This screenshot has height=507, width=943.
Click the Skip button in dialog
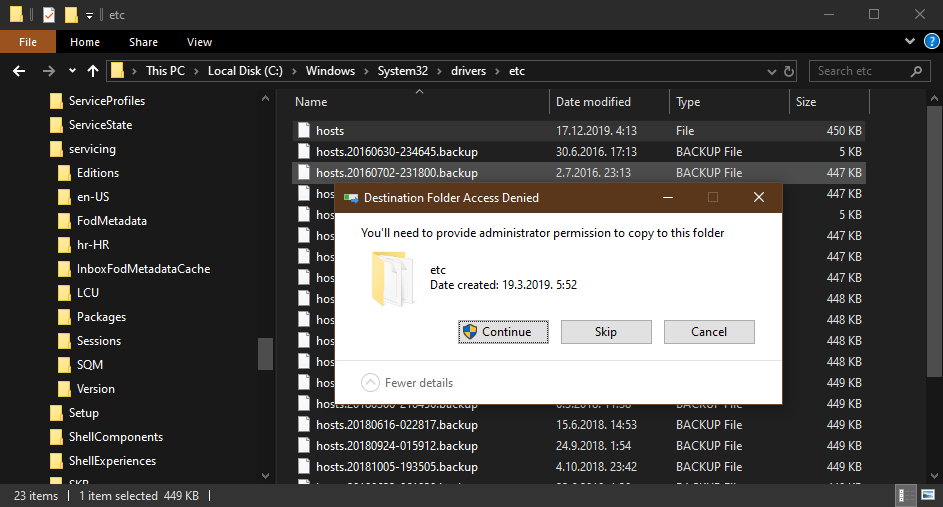coord(605,332)
